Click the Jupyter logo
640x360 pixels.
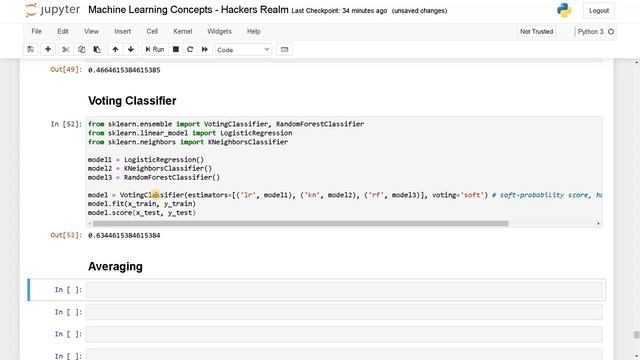coord(52,10)
